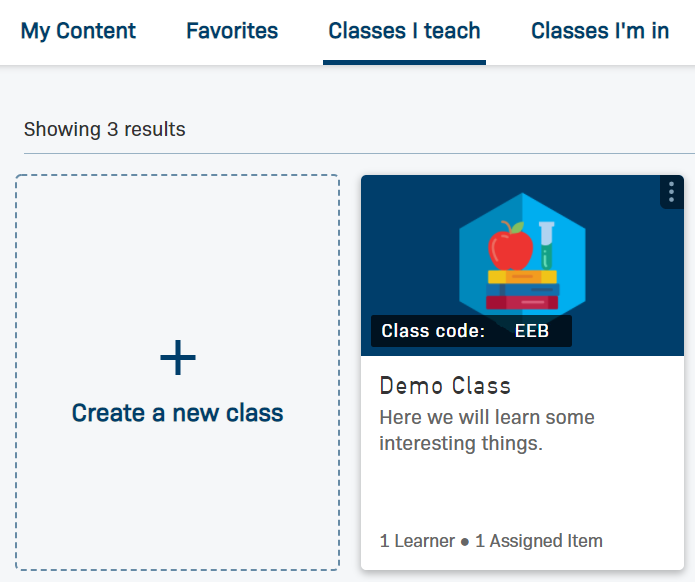The width and height of the screenshot is (695, 582).
Task: Switch to the Favorites tab
Action: click(x=232, y=31)
